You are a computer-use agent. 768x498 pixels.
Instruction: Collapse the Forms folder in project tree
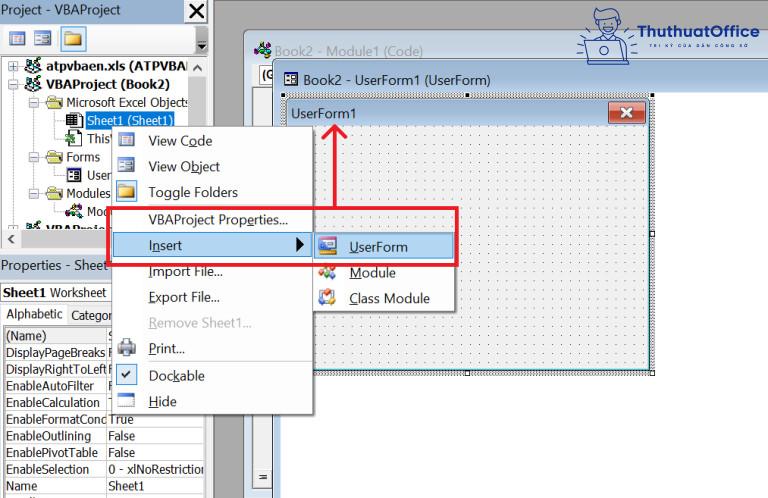[x=33, y=157]
